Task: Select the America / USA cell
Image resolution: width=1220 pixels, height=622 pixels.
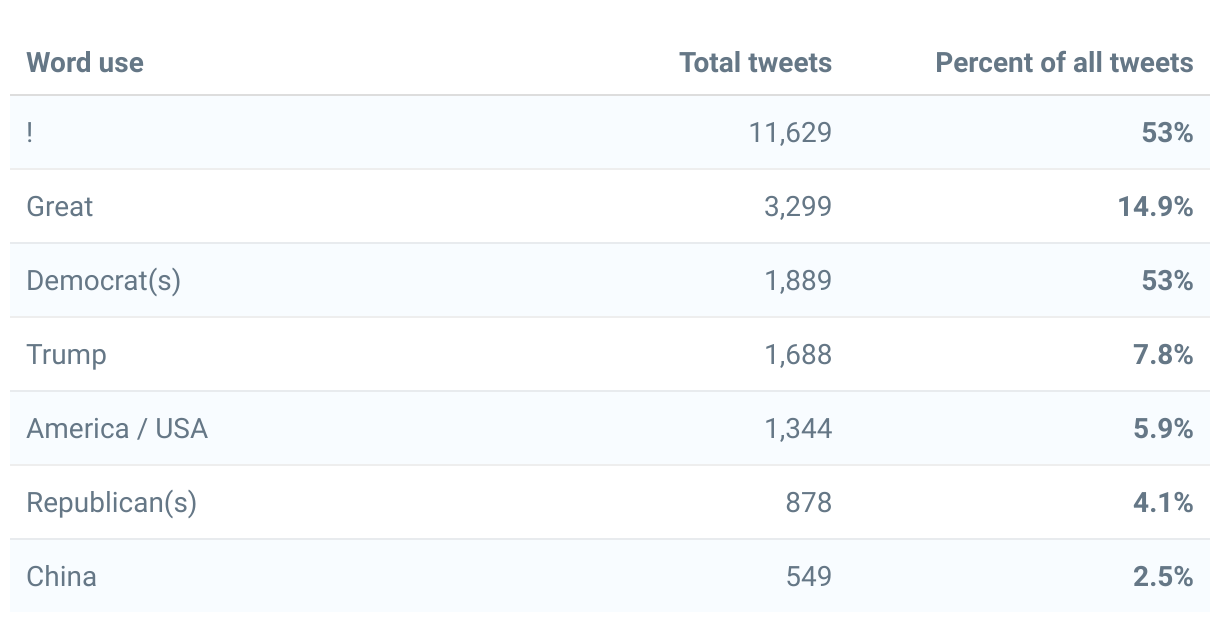Action: pos(117,429)
